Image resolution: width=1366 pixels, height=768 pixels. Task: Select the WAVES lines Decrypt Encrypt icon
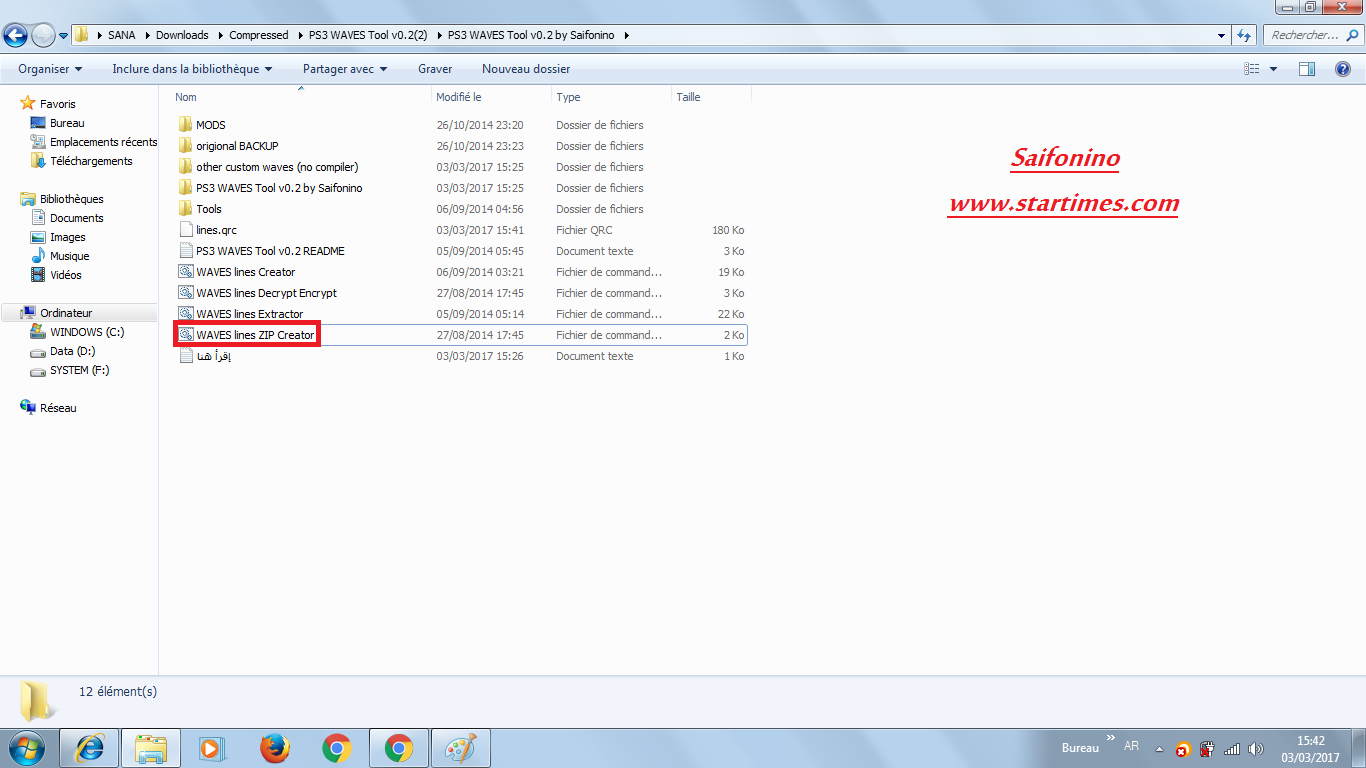(185, 293)
